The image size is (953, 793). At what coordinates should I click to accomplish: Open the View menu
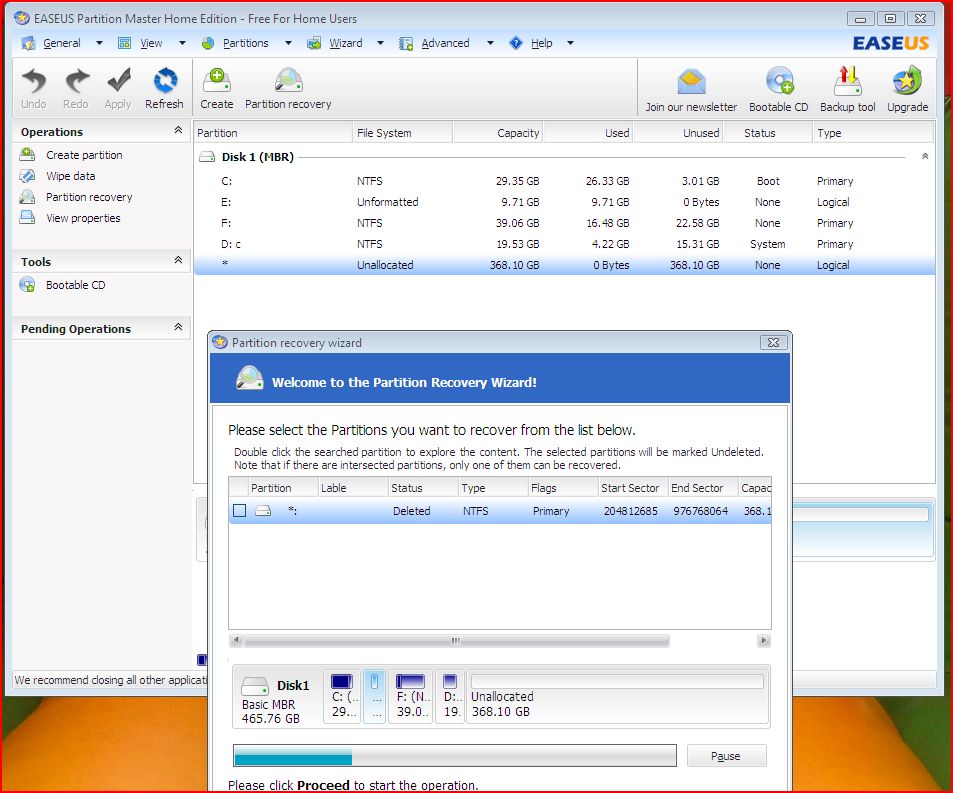click(x=151, y=43)
